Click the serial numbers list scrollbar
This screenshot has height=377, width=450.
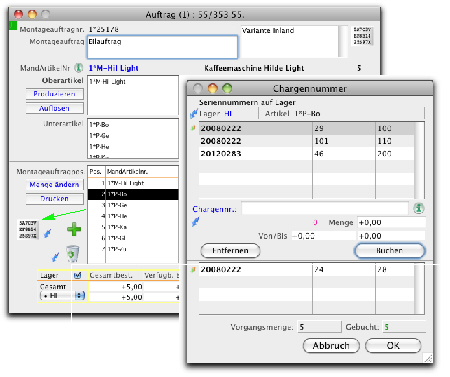click(420, 160)
